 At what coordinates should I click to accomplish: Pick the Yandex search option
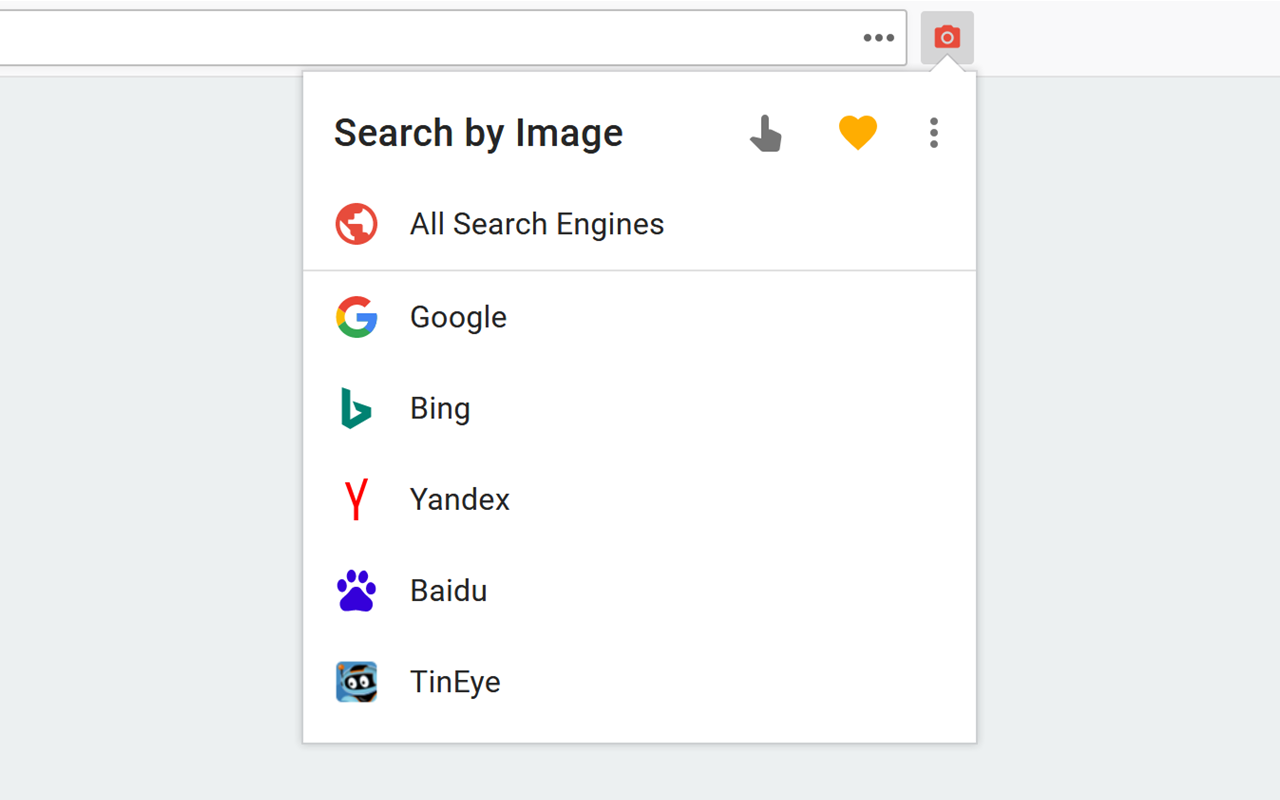460,499
